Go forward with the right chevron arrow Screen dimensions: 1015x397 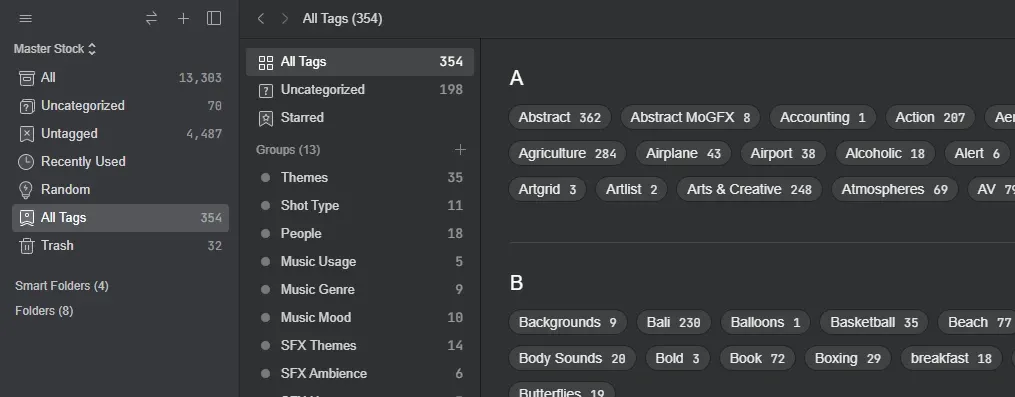pos(284,19)
